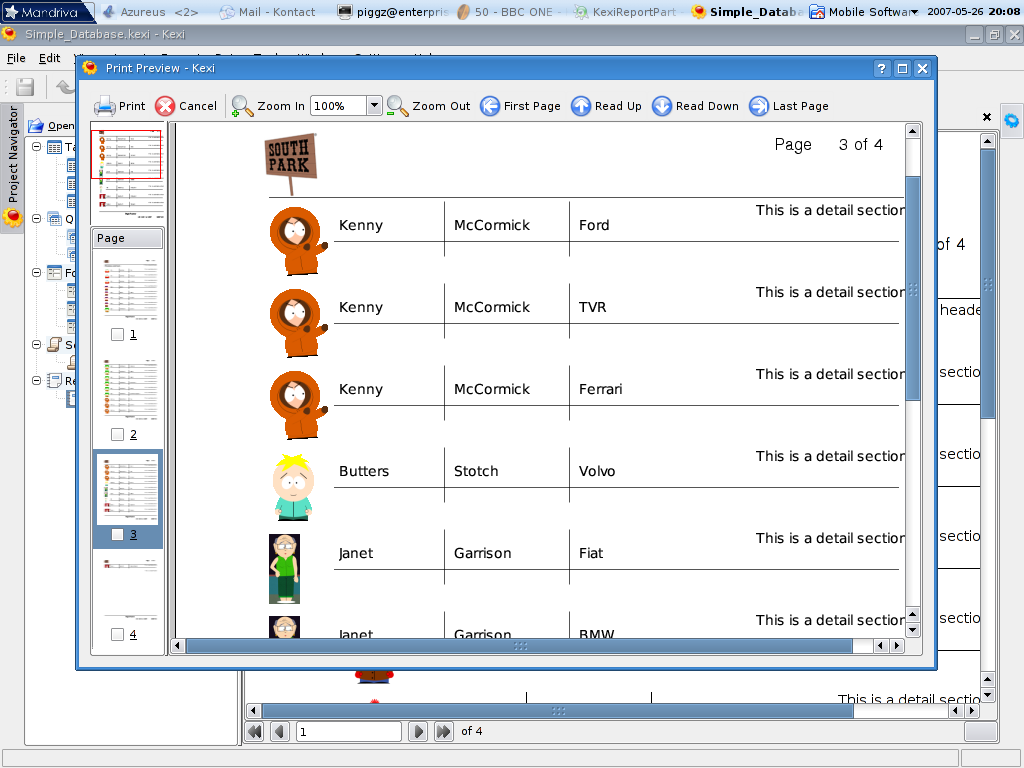The height and width of the screenshot is (768, 1024).
Task: Click the scroll-up arrow of the Print Preview scrollbar
Action: pyautogui.click(x=913, y=131)
